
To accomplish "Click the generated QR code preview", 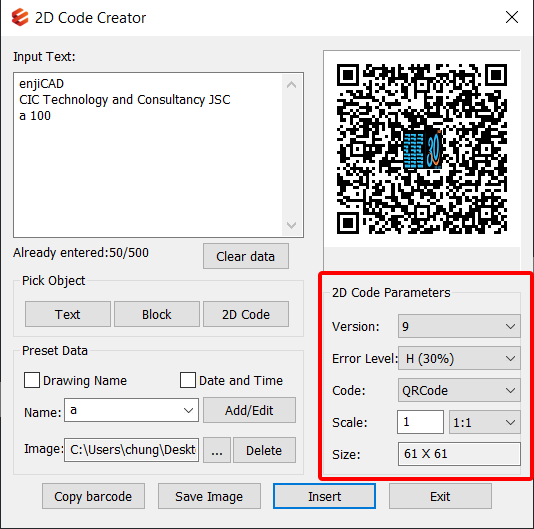I will 422,149.
